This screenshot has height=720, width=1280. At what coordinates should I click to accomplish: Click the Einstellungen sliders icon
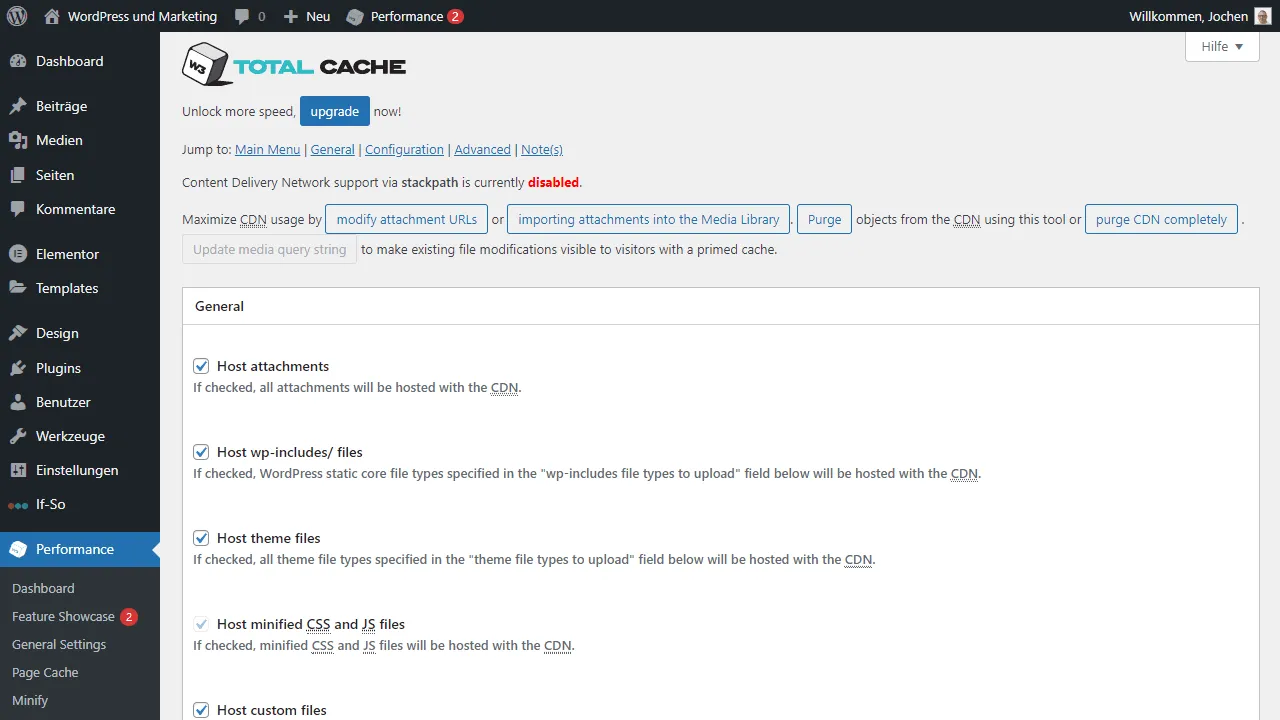18,470
